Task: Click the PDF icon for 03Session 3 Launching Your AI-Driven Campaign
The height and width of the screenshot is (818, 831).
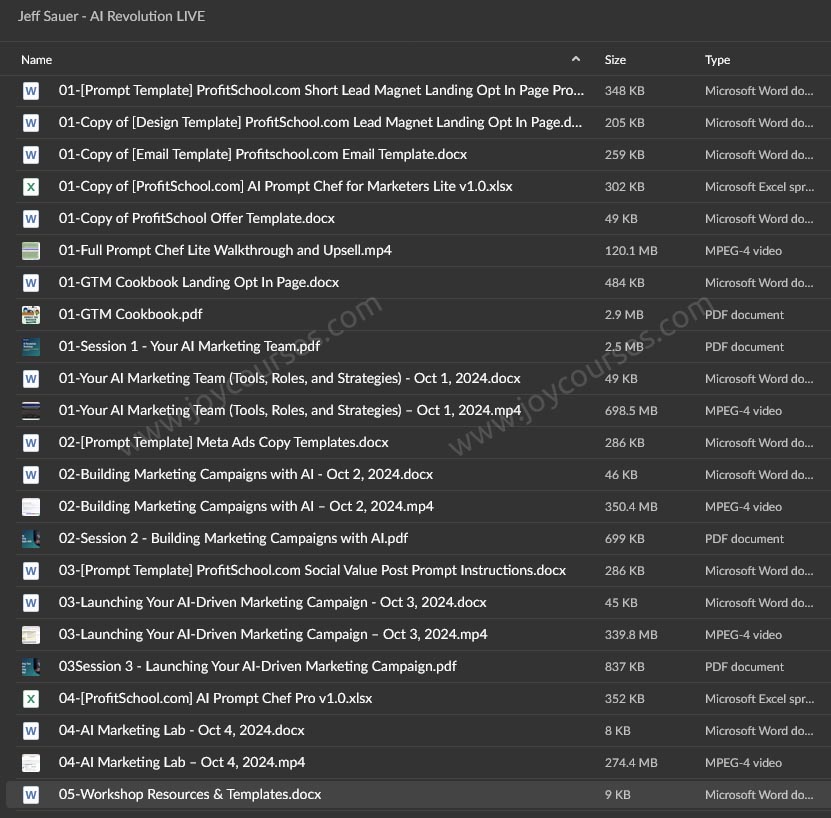Action: coord(31,666)
